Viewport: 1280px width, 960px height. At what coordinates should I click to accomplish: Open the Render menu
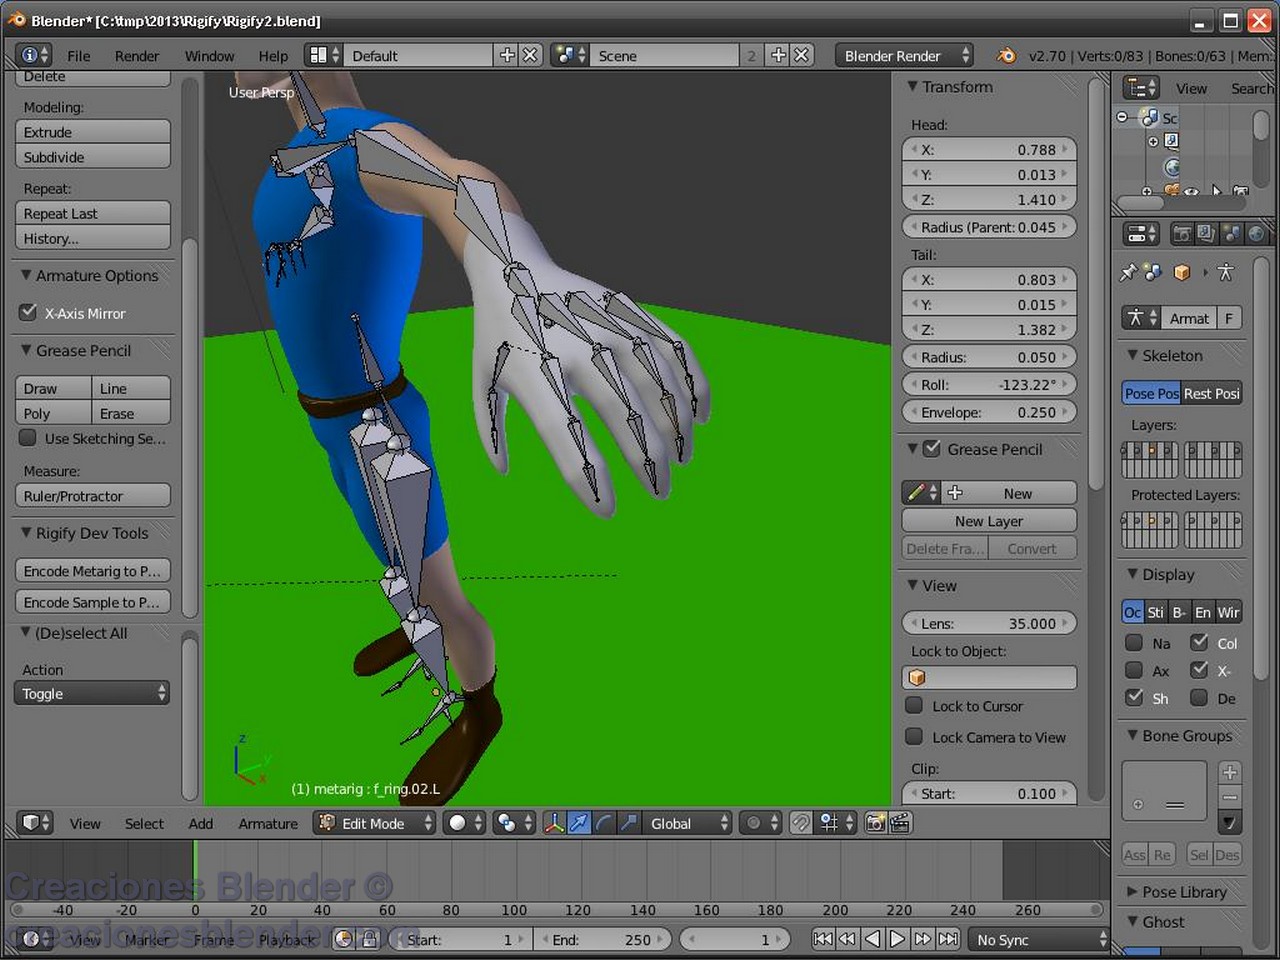[x=137, y=56]
